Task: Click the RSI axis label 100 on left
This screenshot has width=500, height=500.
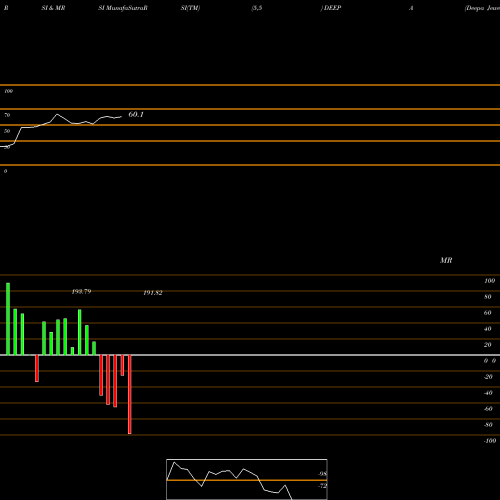Action: [x=9, y=91]
